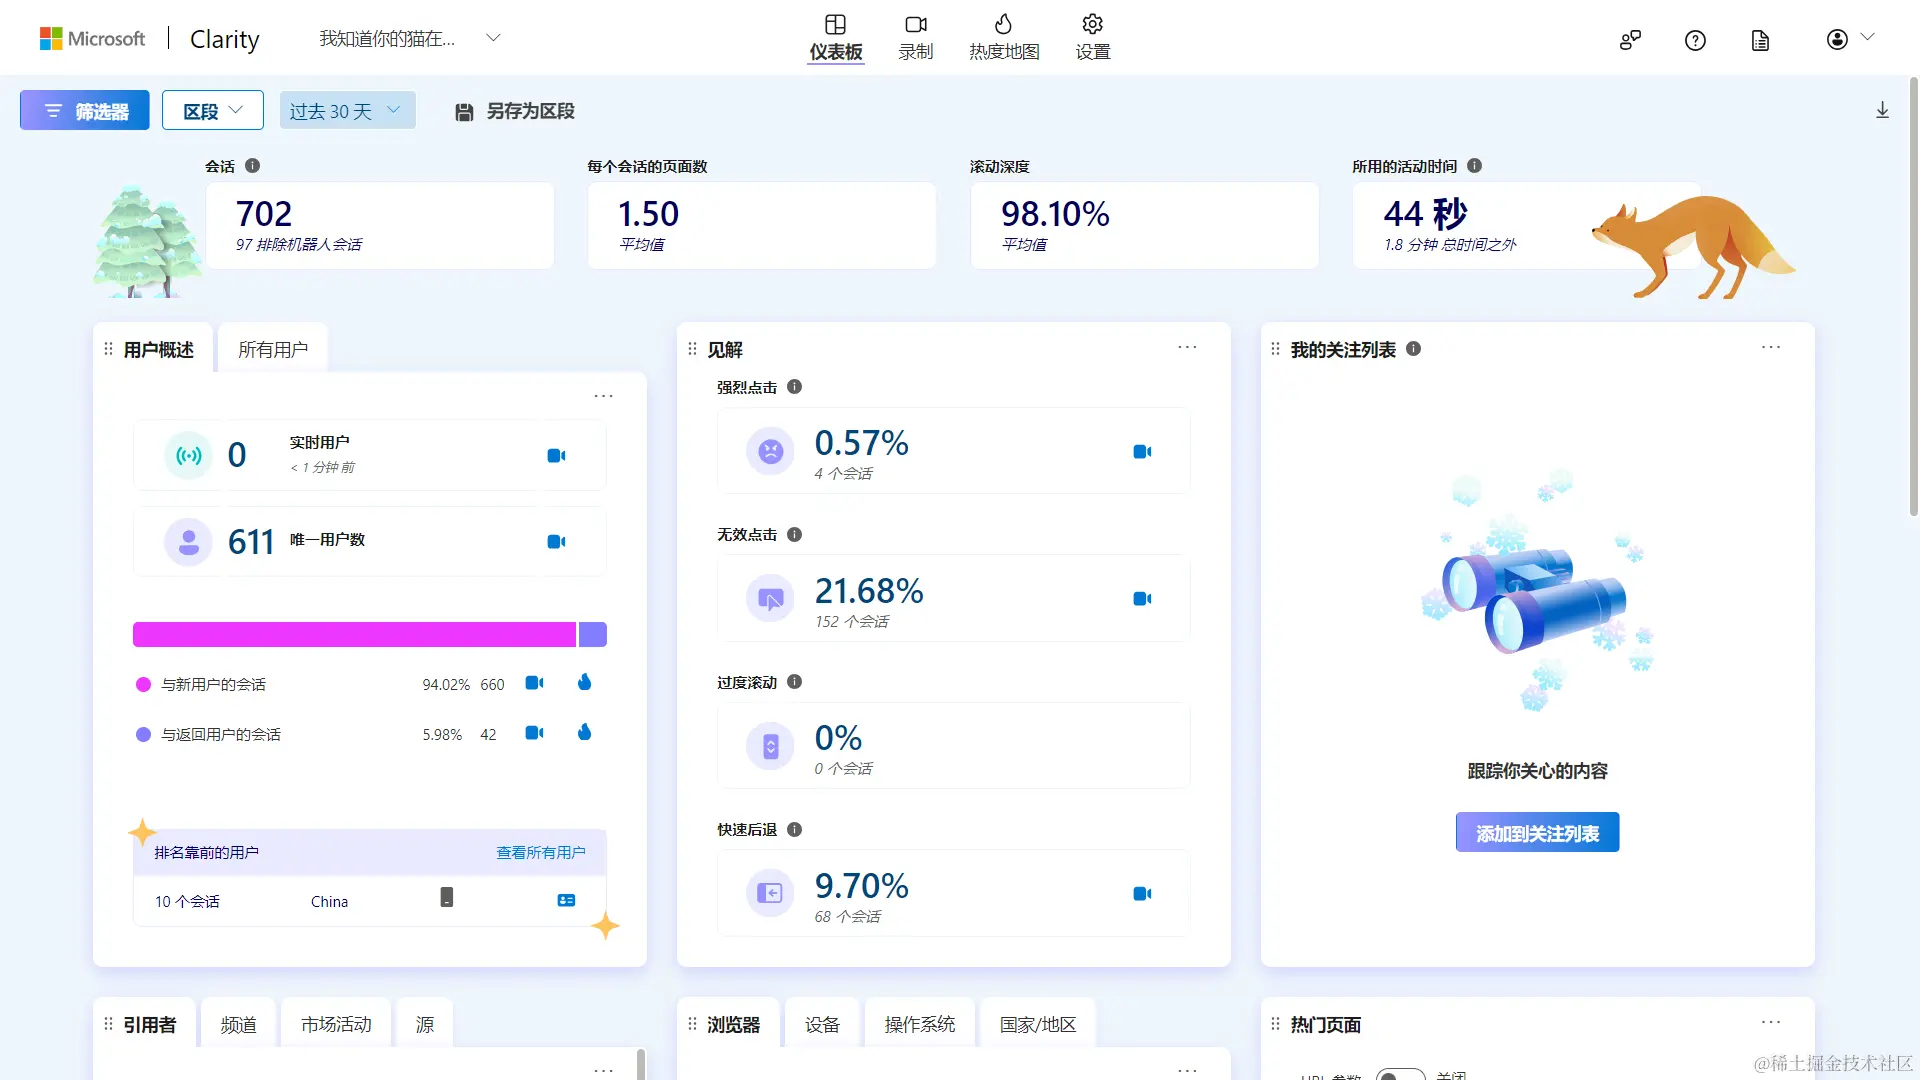View heatmap for 与新用户的会话

585,683
